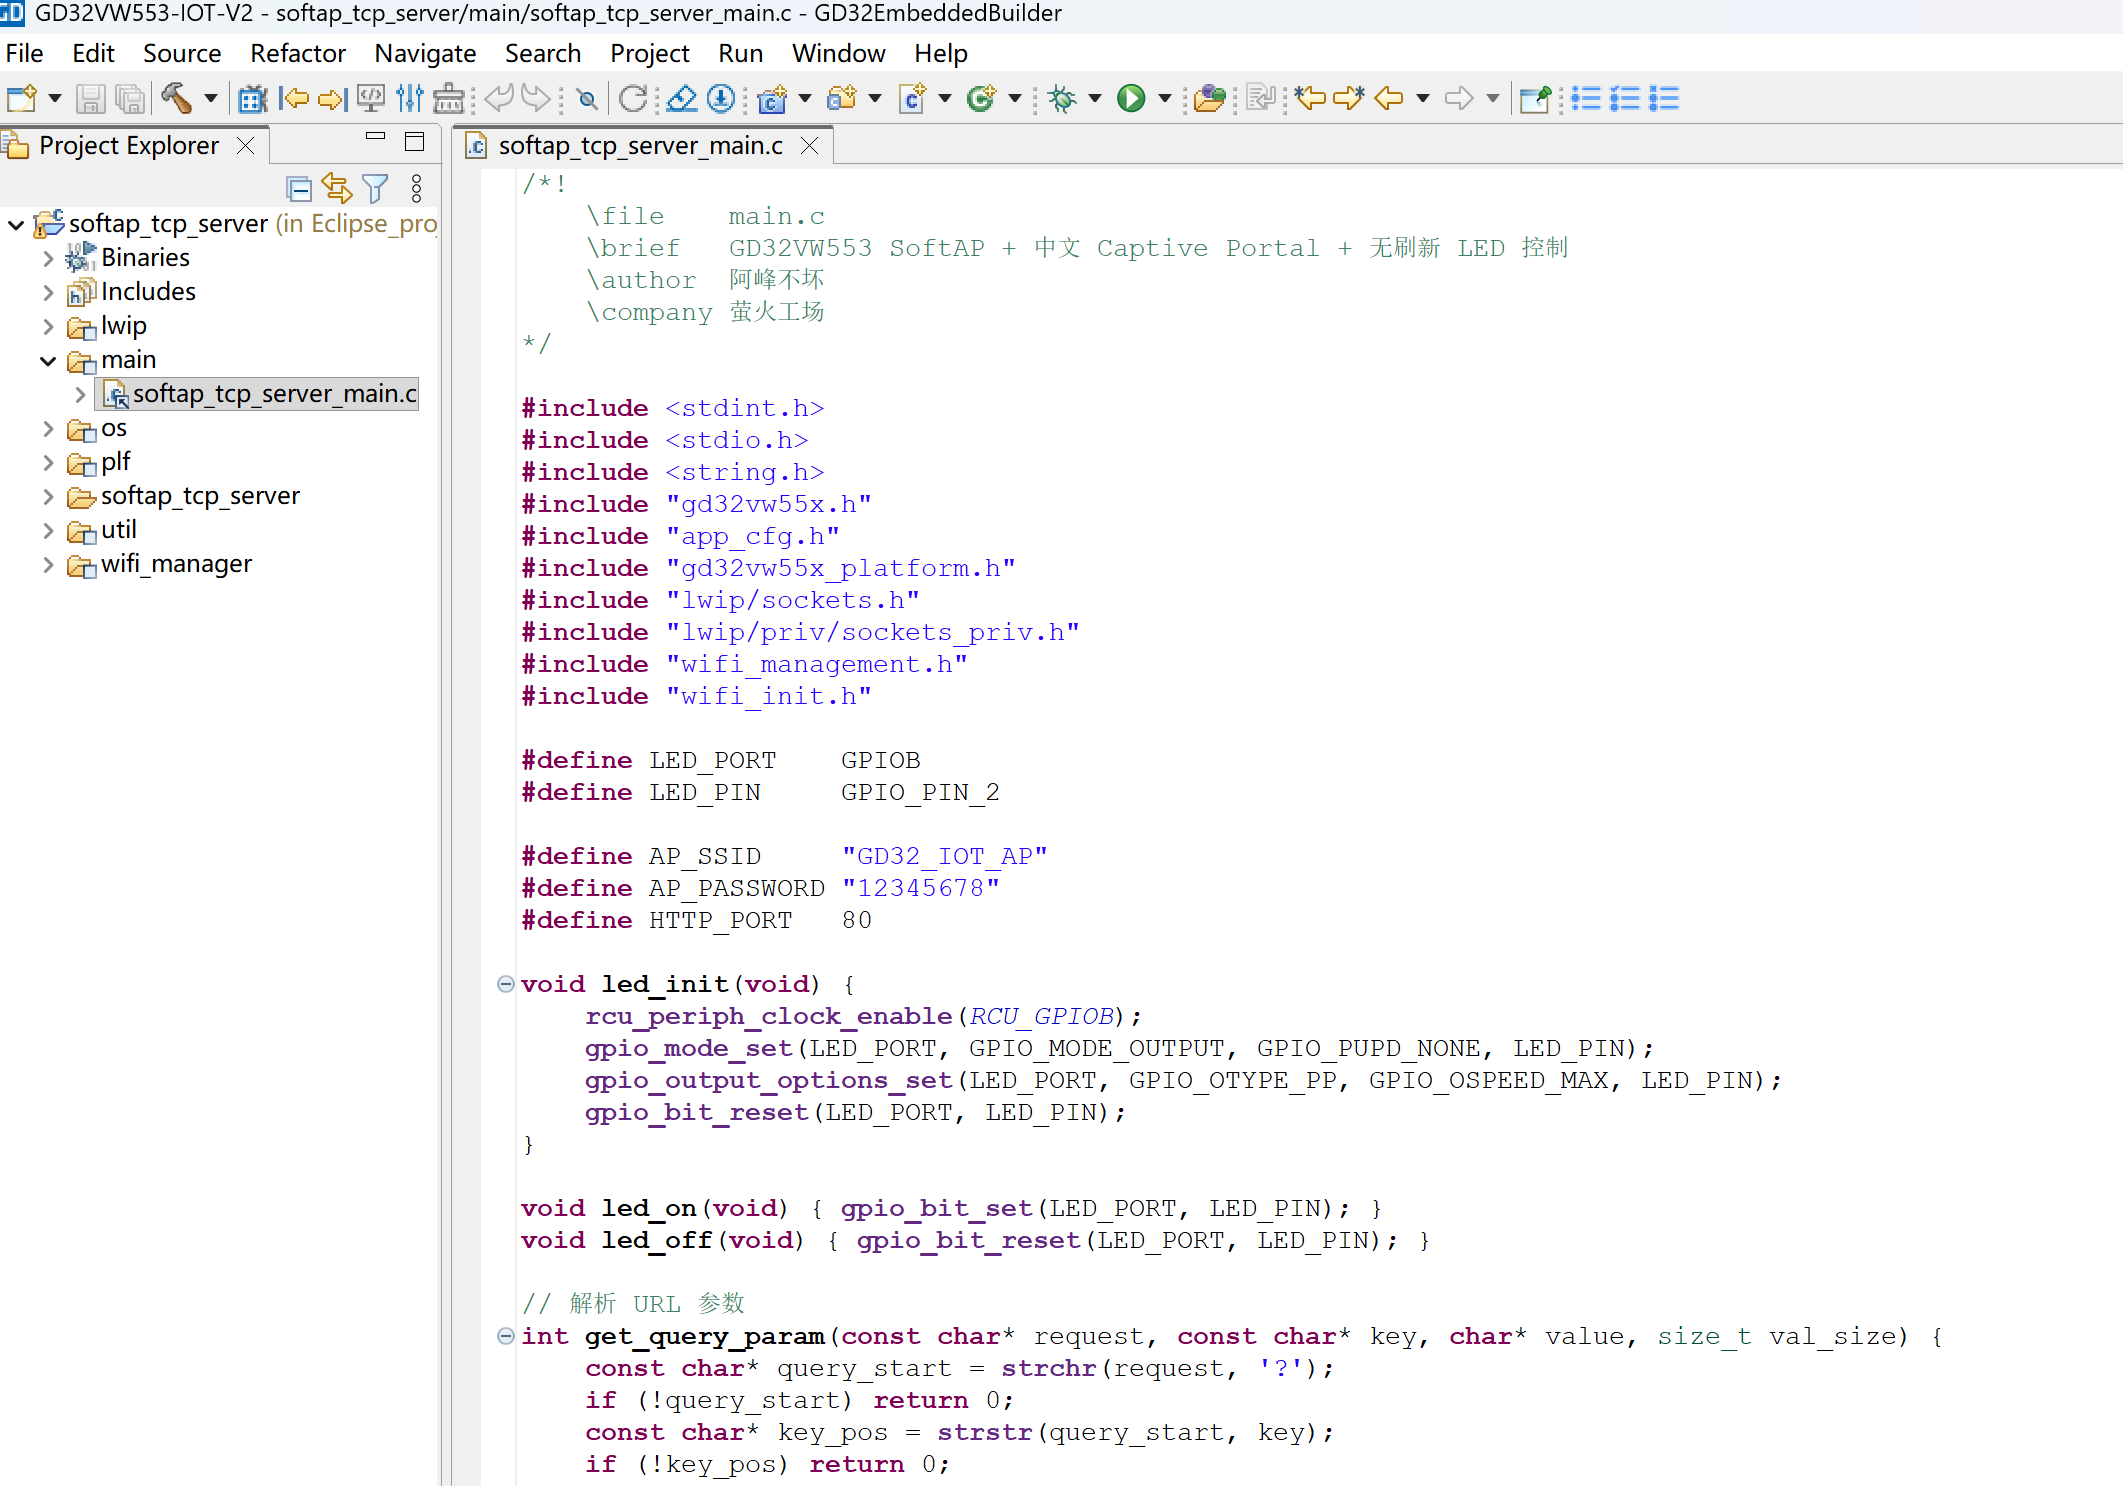Click the Save icon in toolbar
The height and width of the screenshot is (1486, 2123).
pos(90,98)
